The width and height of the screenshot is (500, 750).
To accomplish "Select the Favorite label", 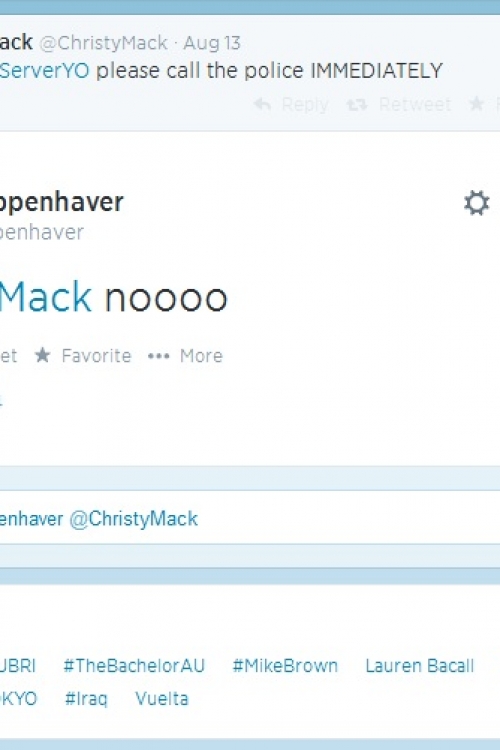I will 96,356.
